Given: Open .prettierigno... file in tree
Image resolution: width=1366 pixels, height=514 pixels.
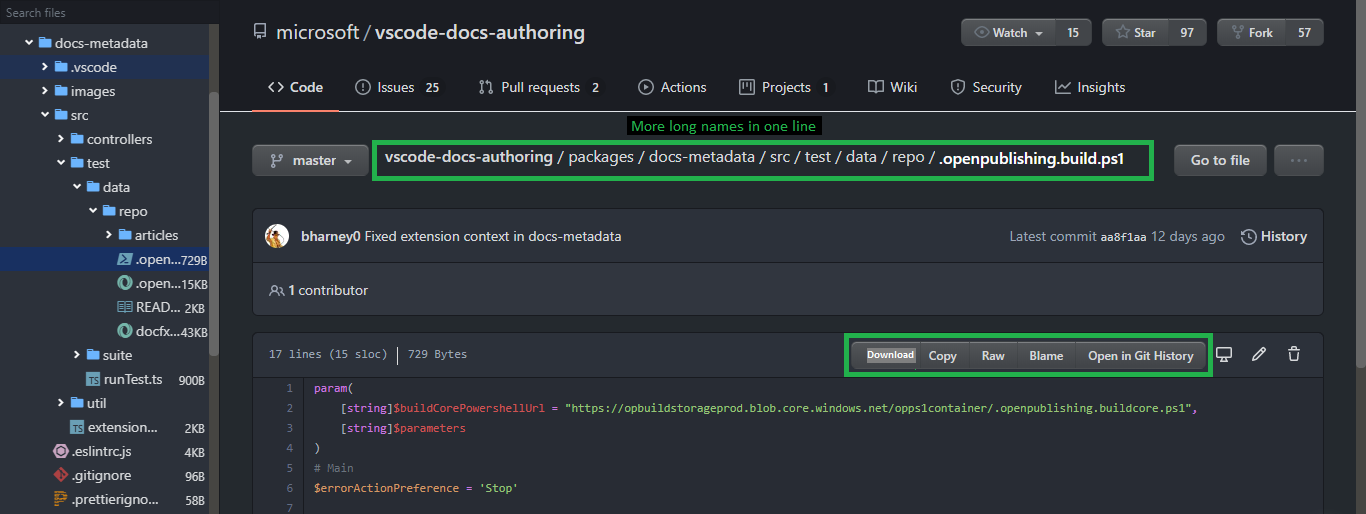Looking at the screenshot, I should pyautogui.click(x=104, y=499).
